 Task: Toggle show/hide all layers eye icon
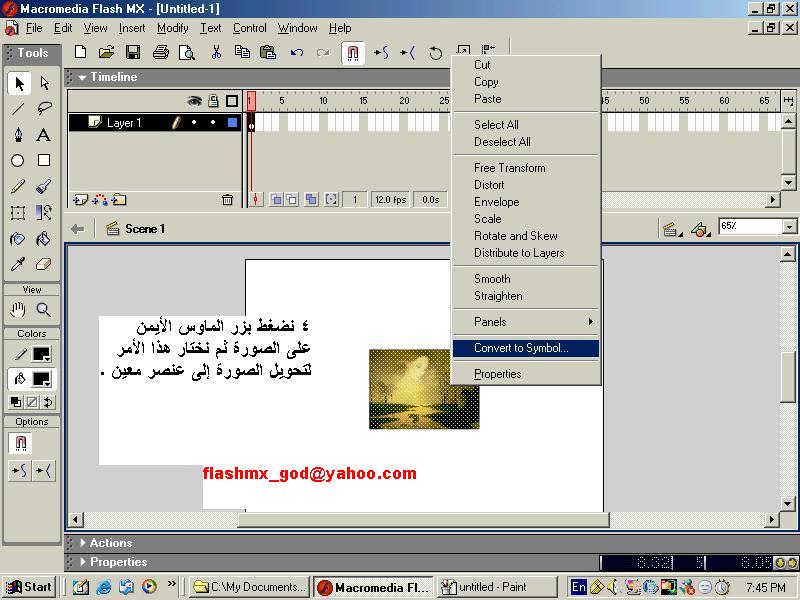(194, 101)
